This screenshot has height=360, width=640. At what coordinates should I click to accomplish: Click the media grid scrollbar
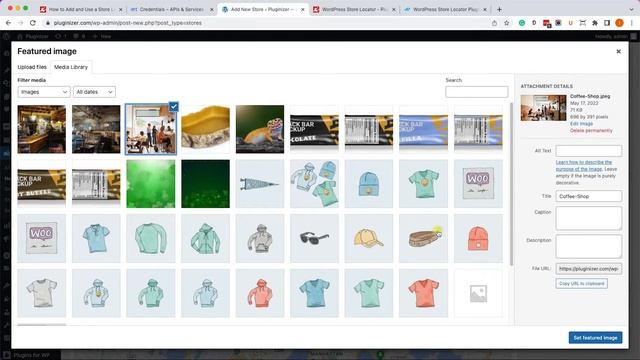[511, 184]
